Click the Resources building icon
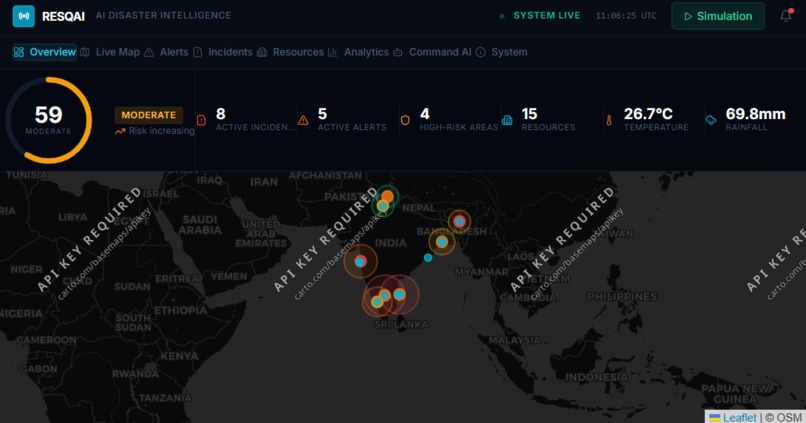This screenshot has width=806, height=423. (507, 120)
